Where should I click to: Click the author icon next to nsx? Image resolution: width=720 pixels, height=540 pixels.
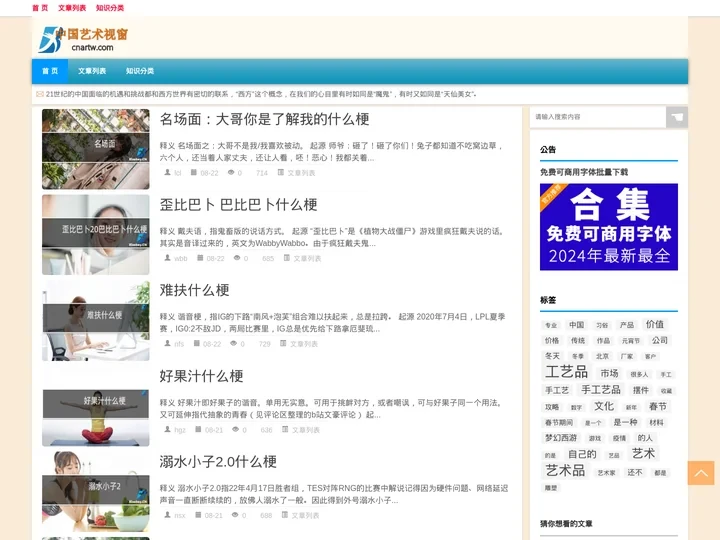[167, 515]
